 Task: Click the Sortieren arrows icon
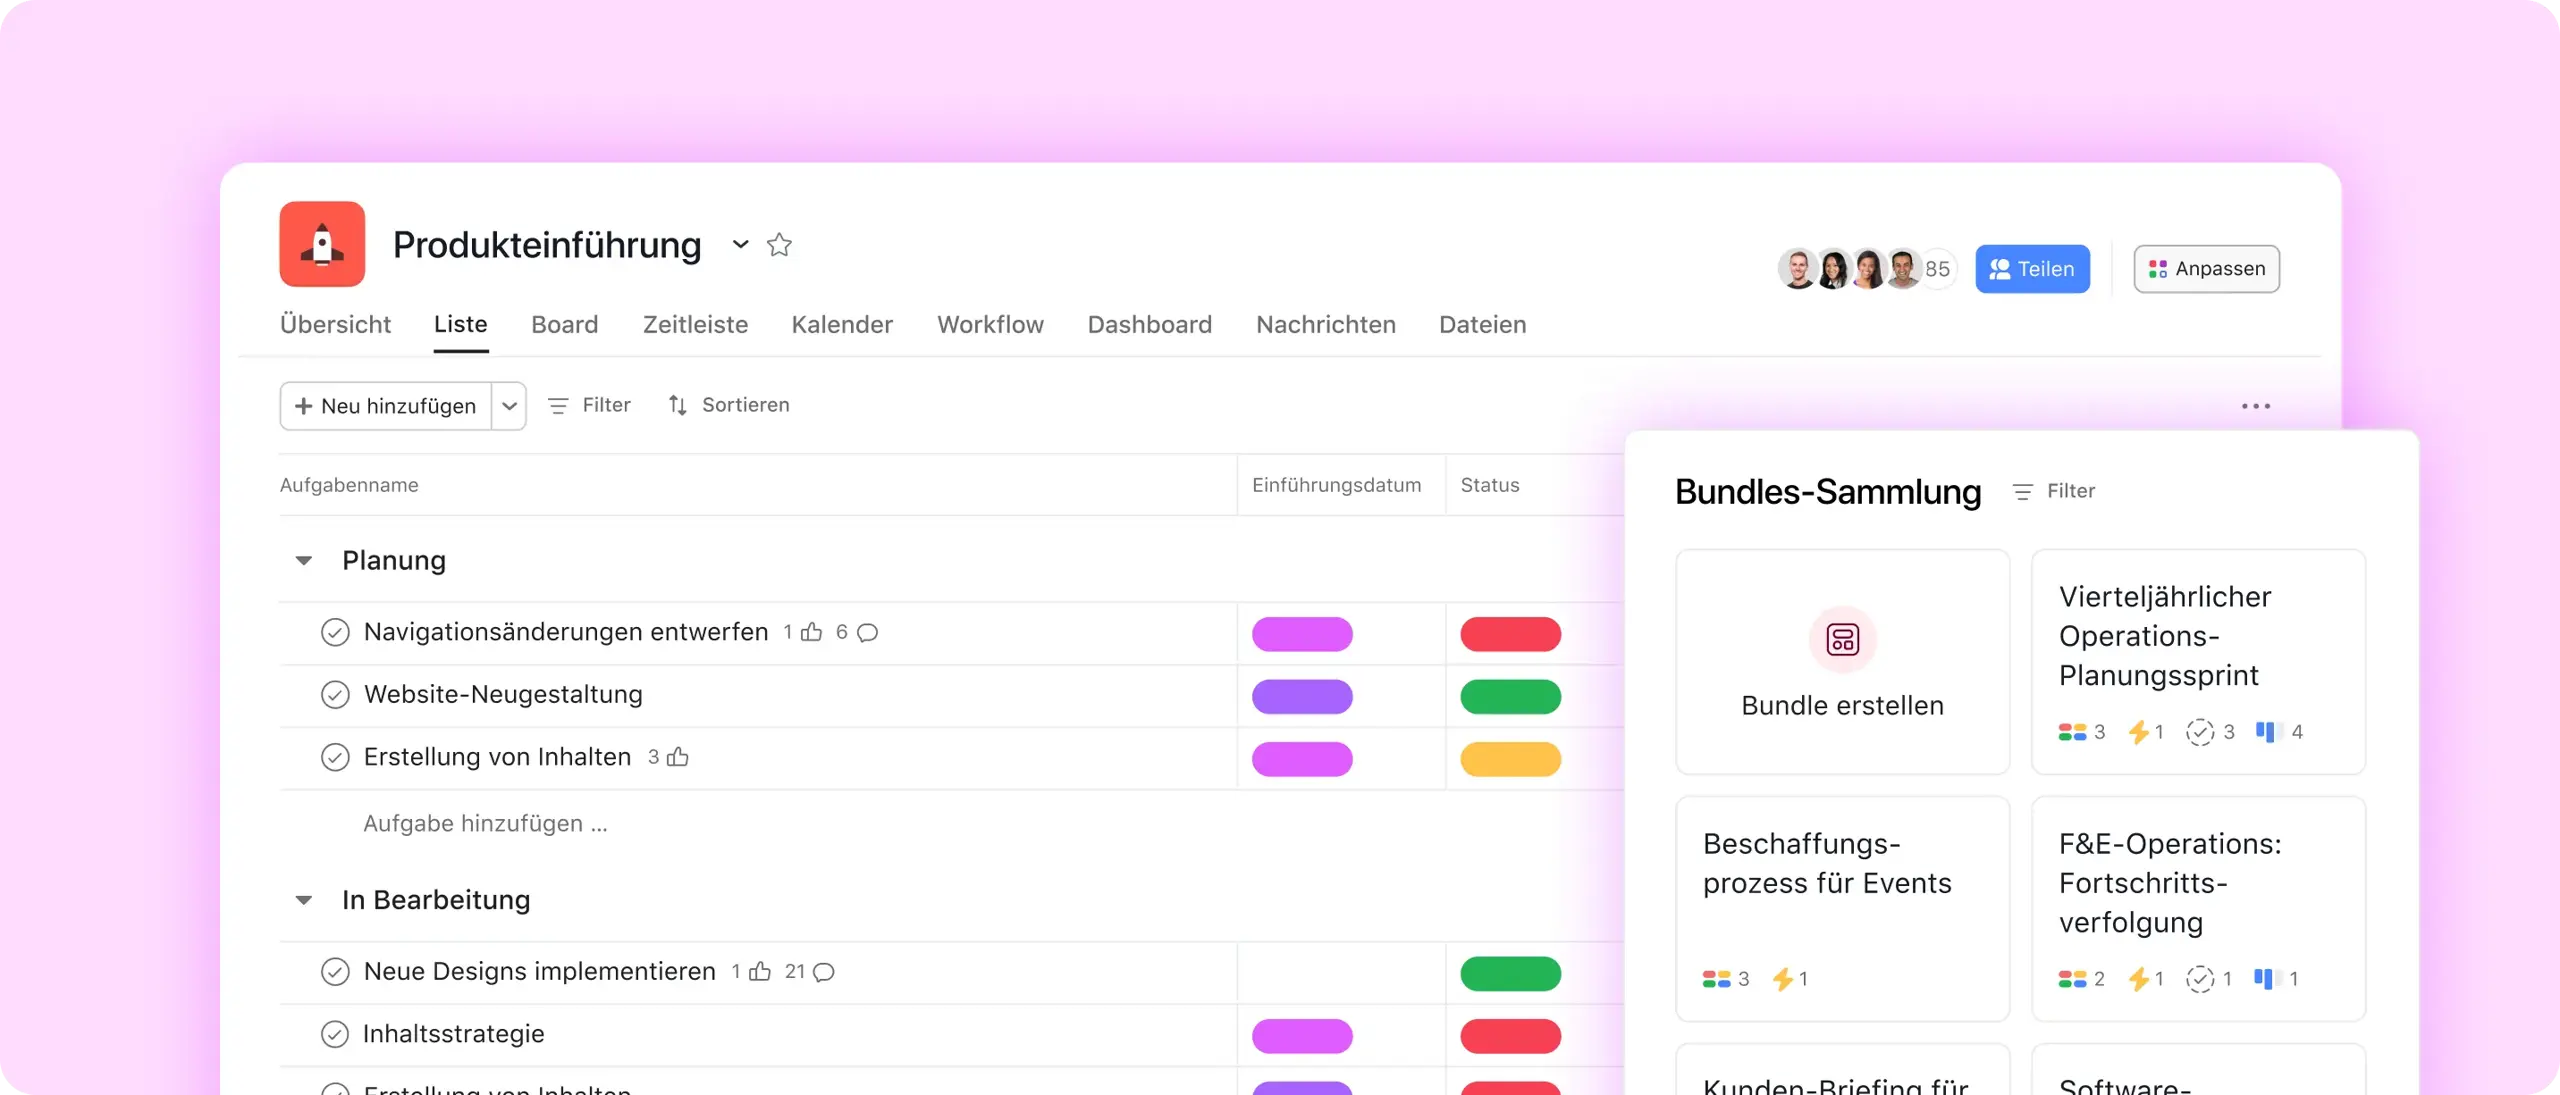pos(677,405)
